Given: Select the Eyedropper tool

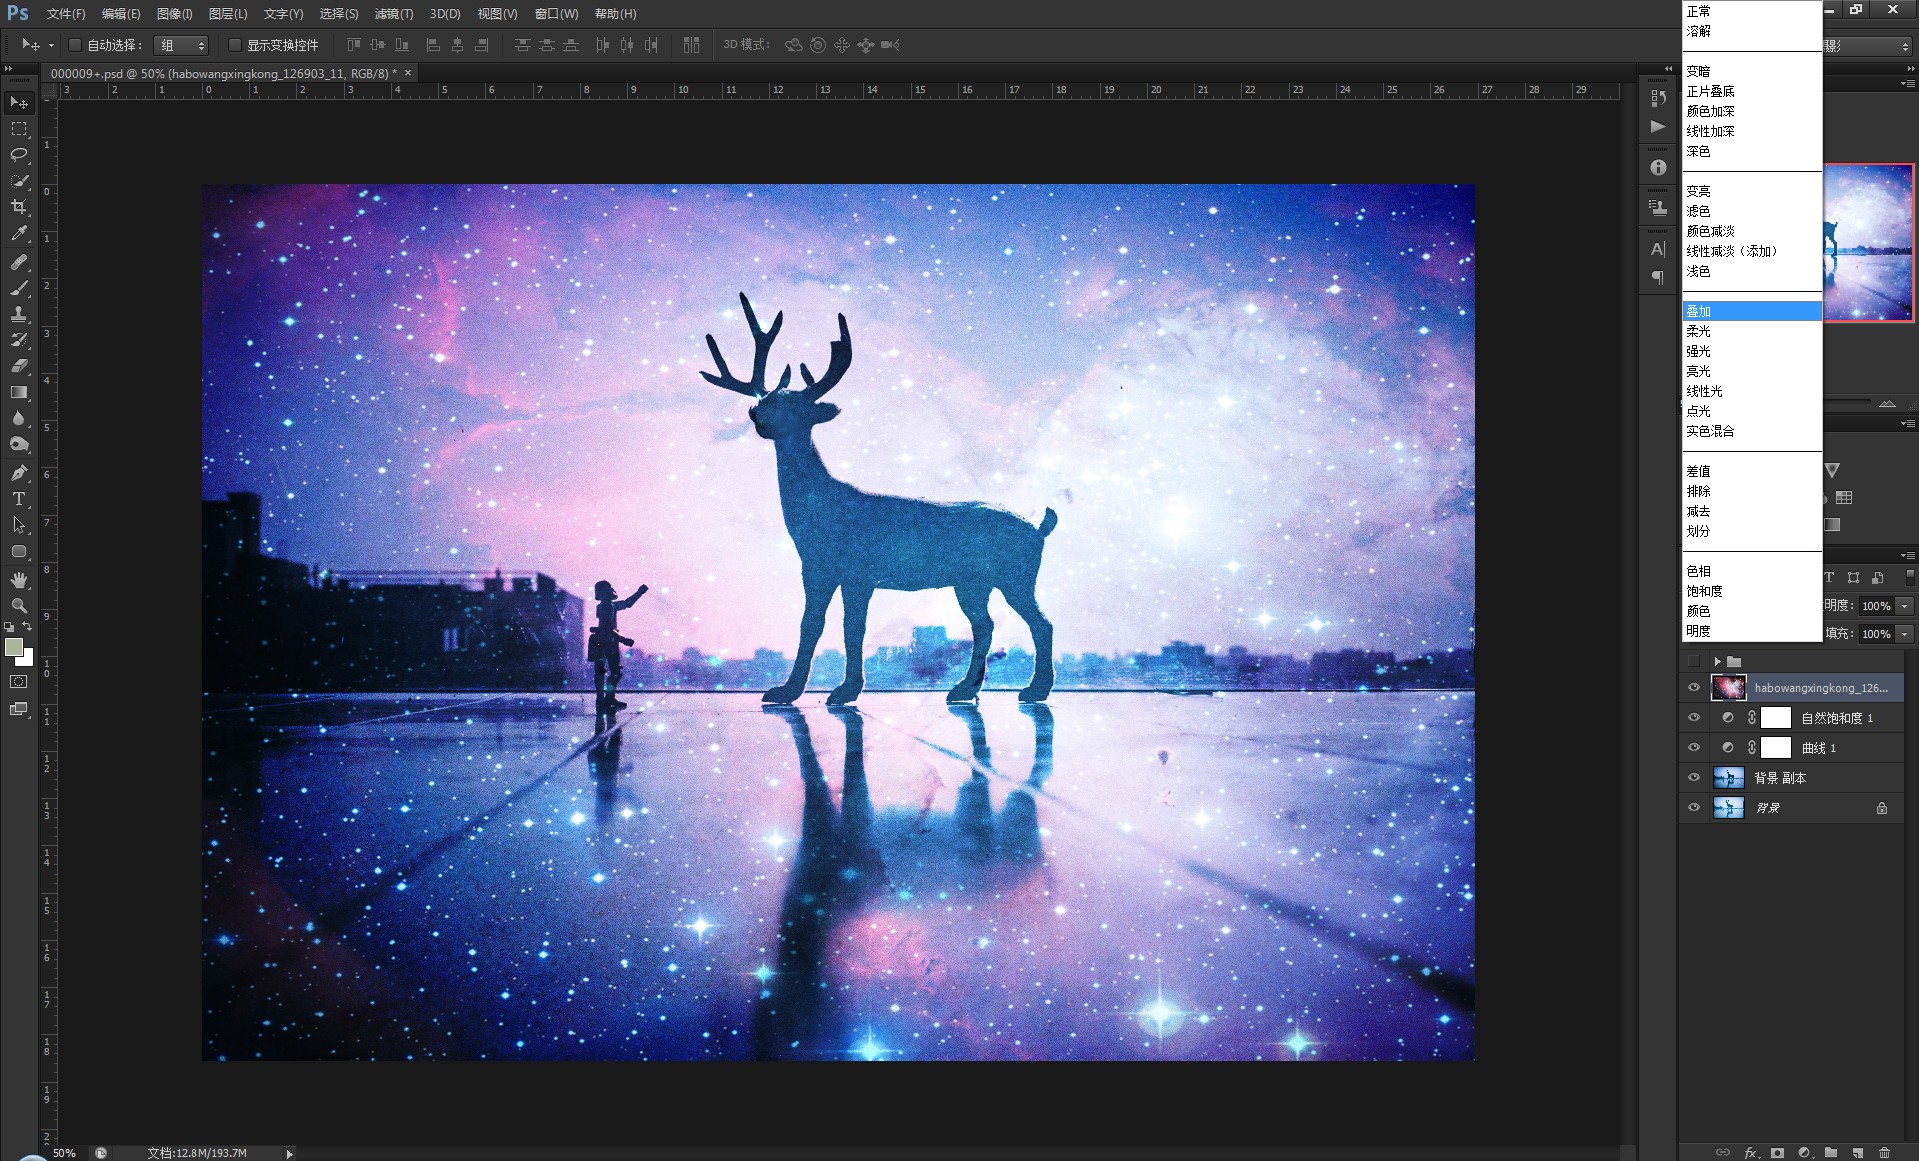Looking at the screenshot, I should 19,233.
